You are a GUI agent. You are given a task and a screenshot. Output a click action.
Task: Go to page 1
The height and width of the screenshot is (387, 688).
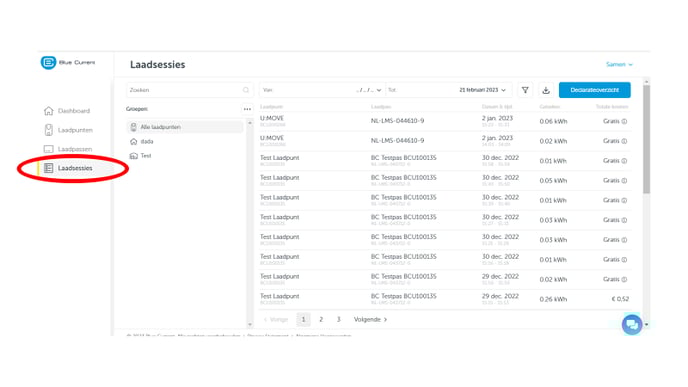pos(303,319)
